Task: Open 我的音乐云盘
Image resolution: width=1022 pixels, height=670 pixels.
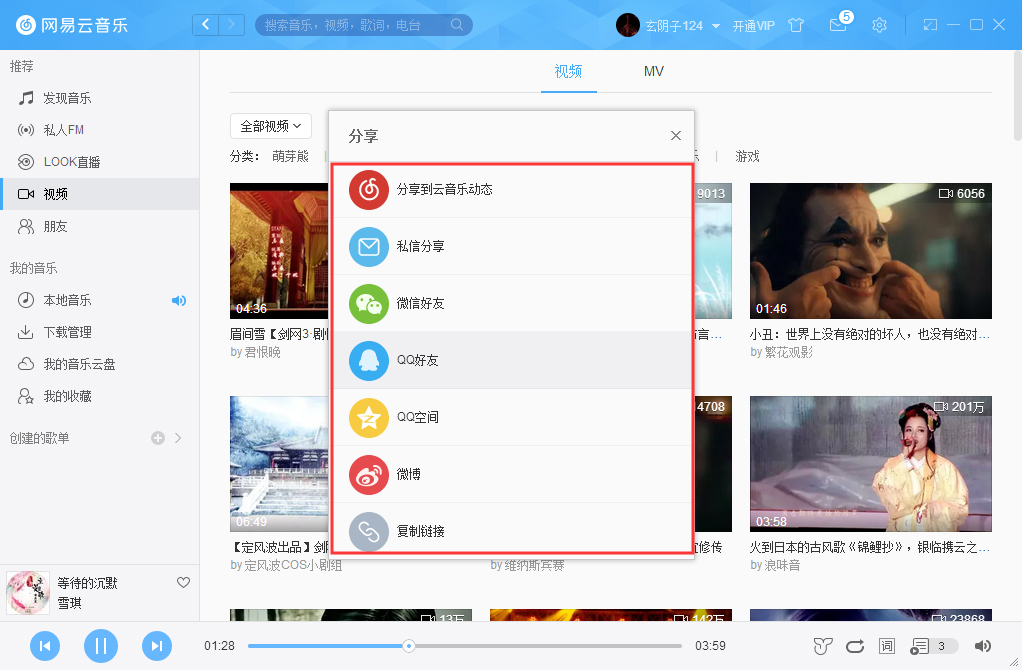Action: coord(80,364)
